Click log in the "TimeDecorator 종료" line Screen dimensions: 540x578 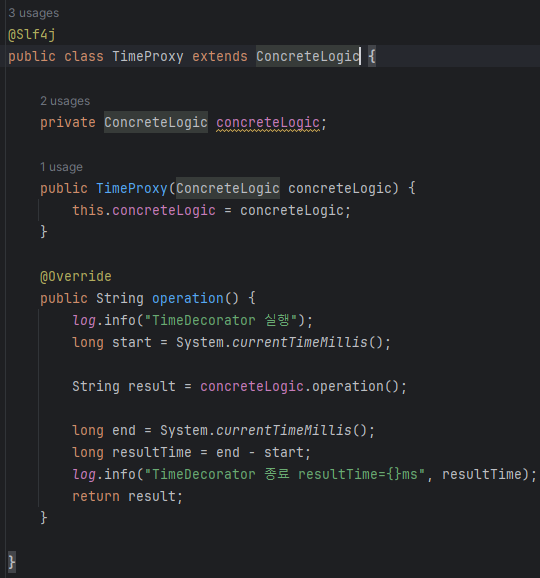[84, 474]
